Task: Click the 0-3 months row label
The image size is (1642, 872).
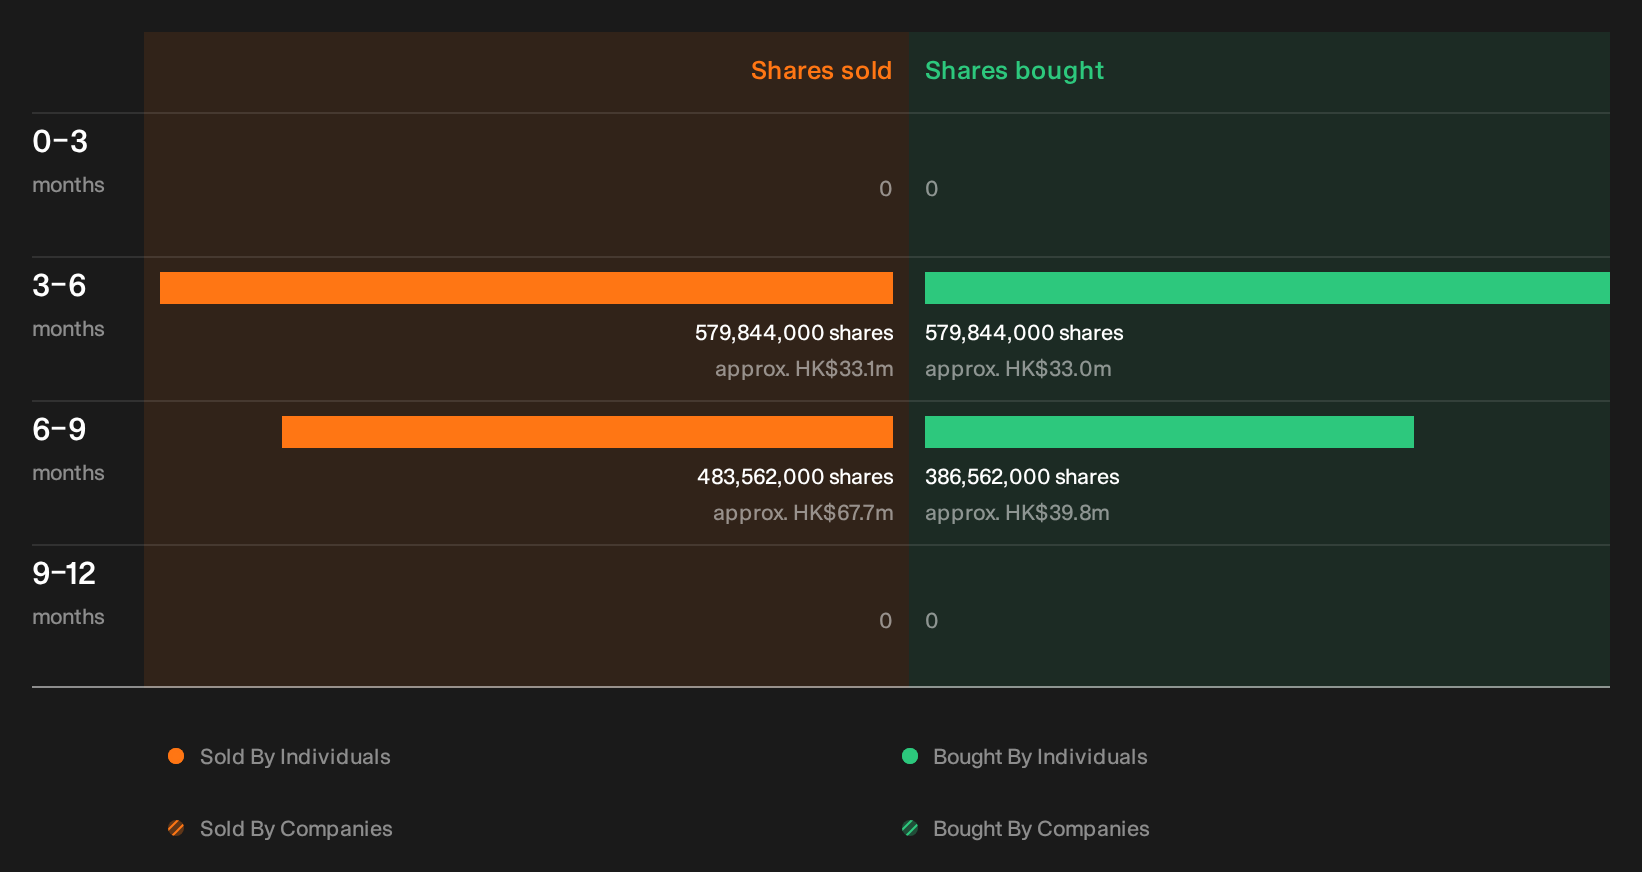Action: click(x=68, y=162)
